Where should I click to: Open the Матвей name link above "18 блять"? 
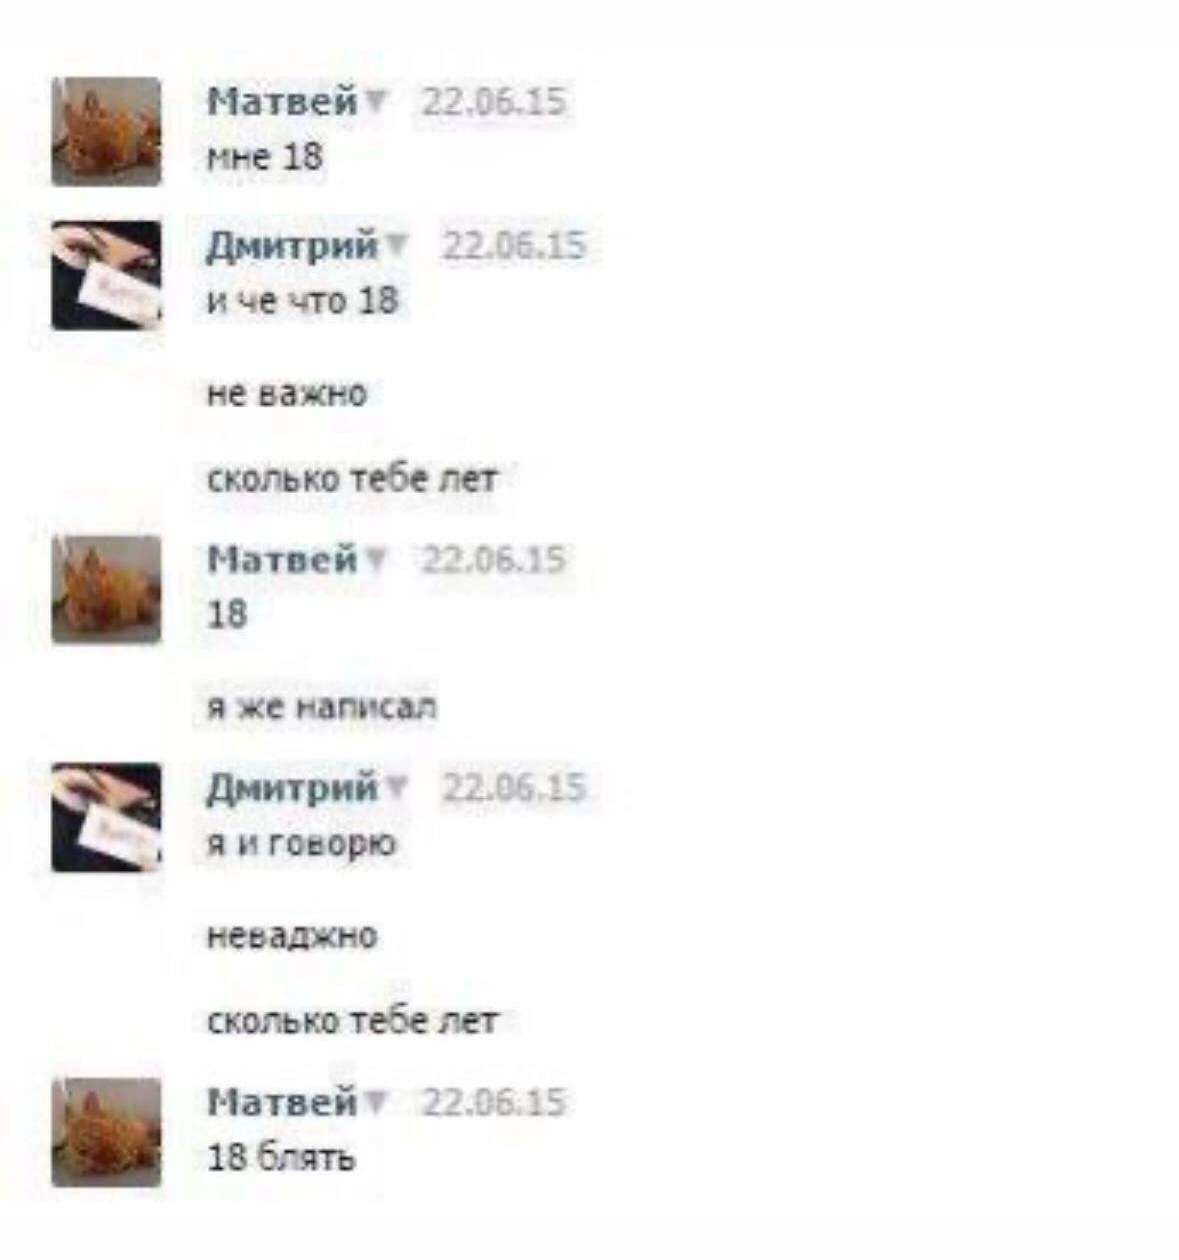click(282, 1102)
